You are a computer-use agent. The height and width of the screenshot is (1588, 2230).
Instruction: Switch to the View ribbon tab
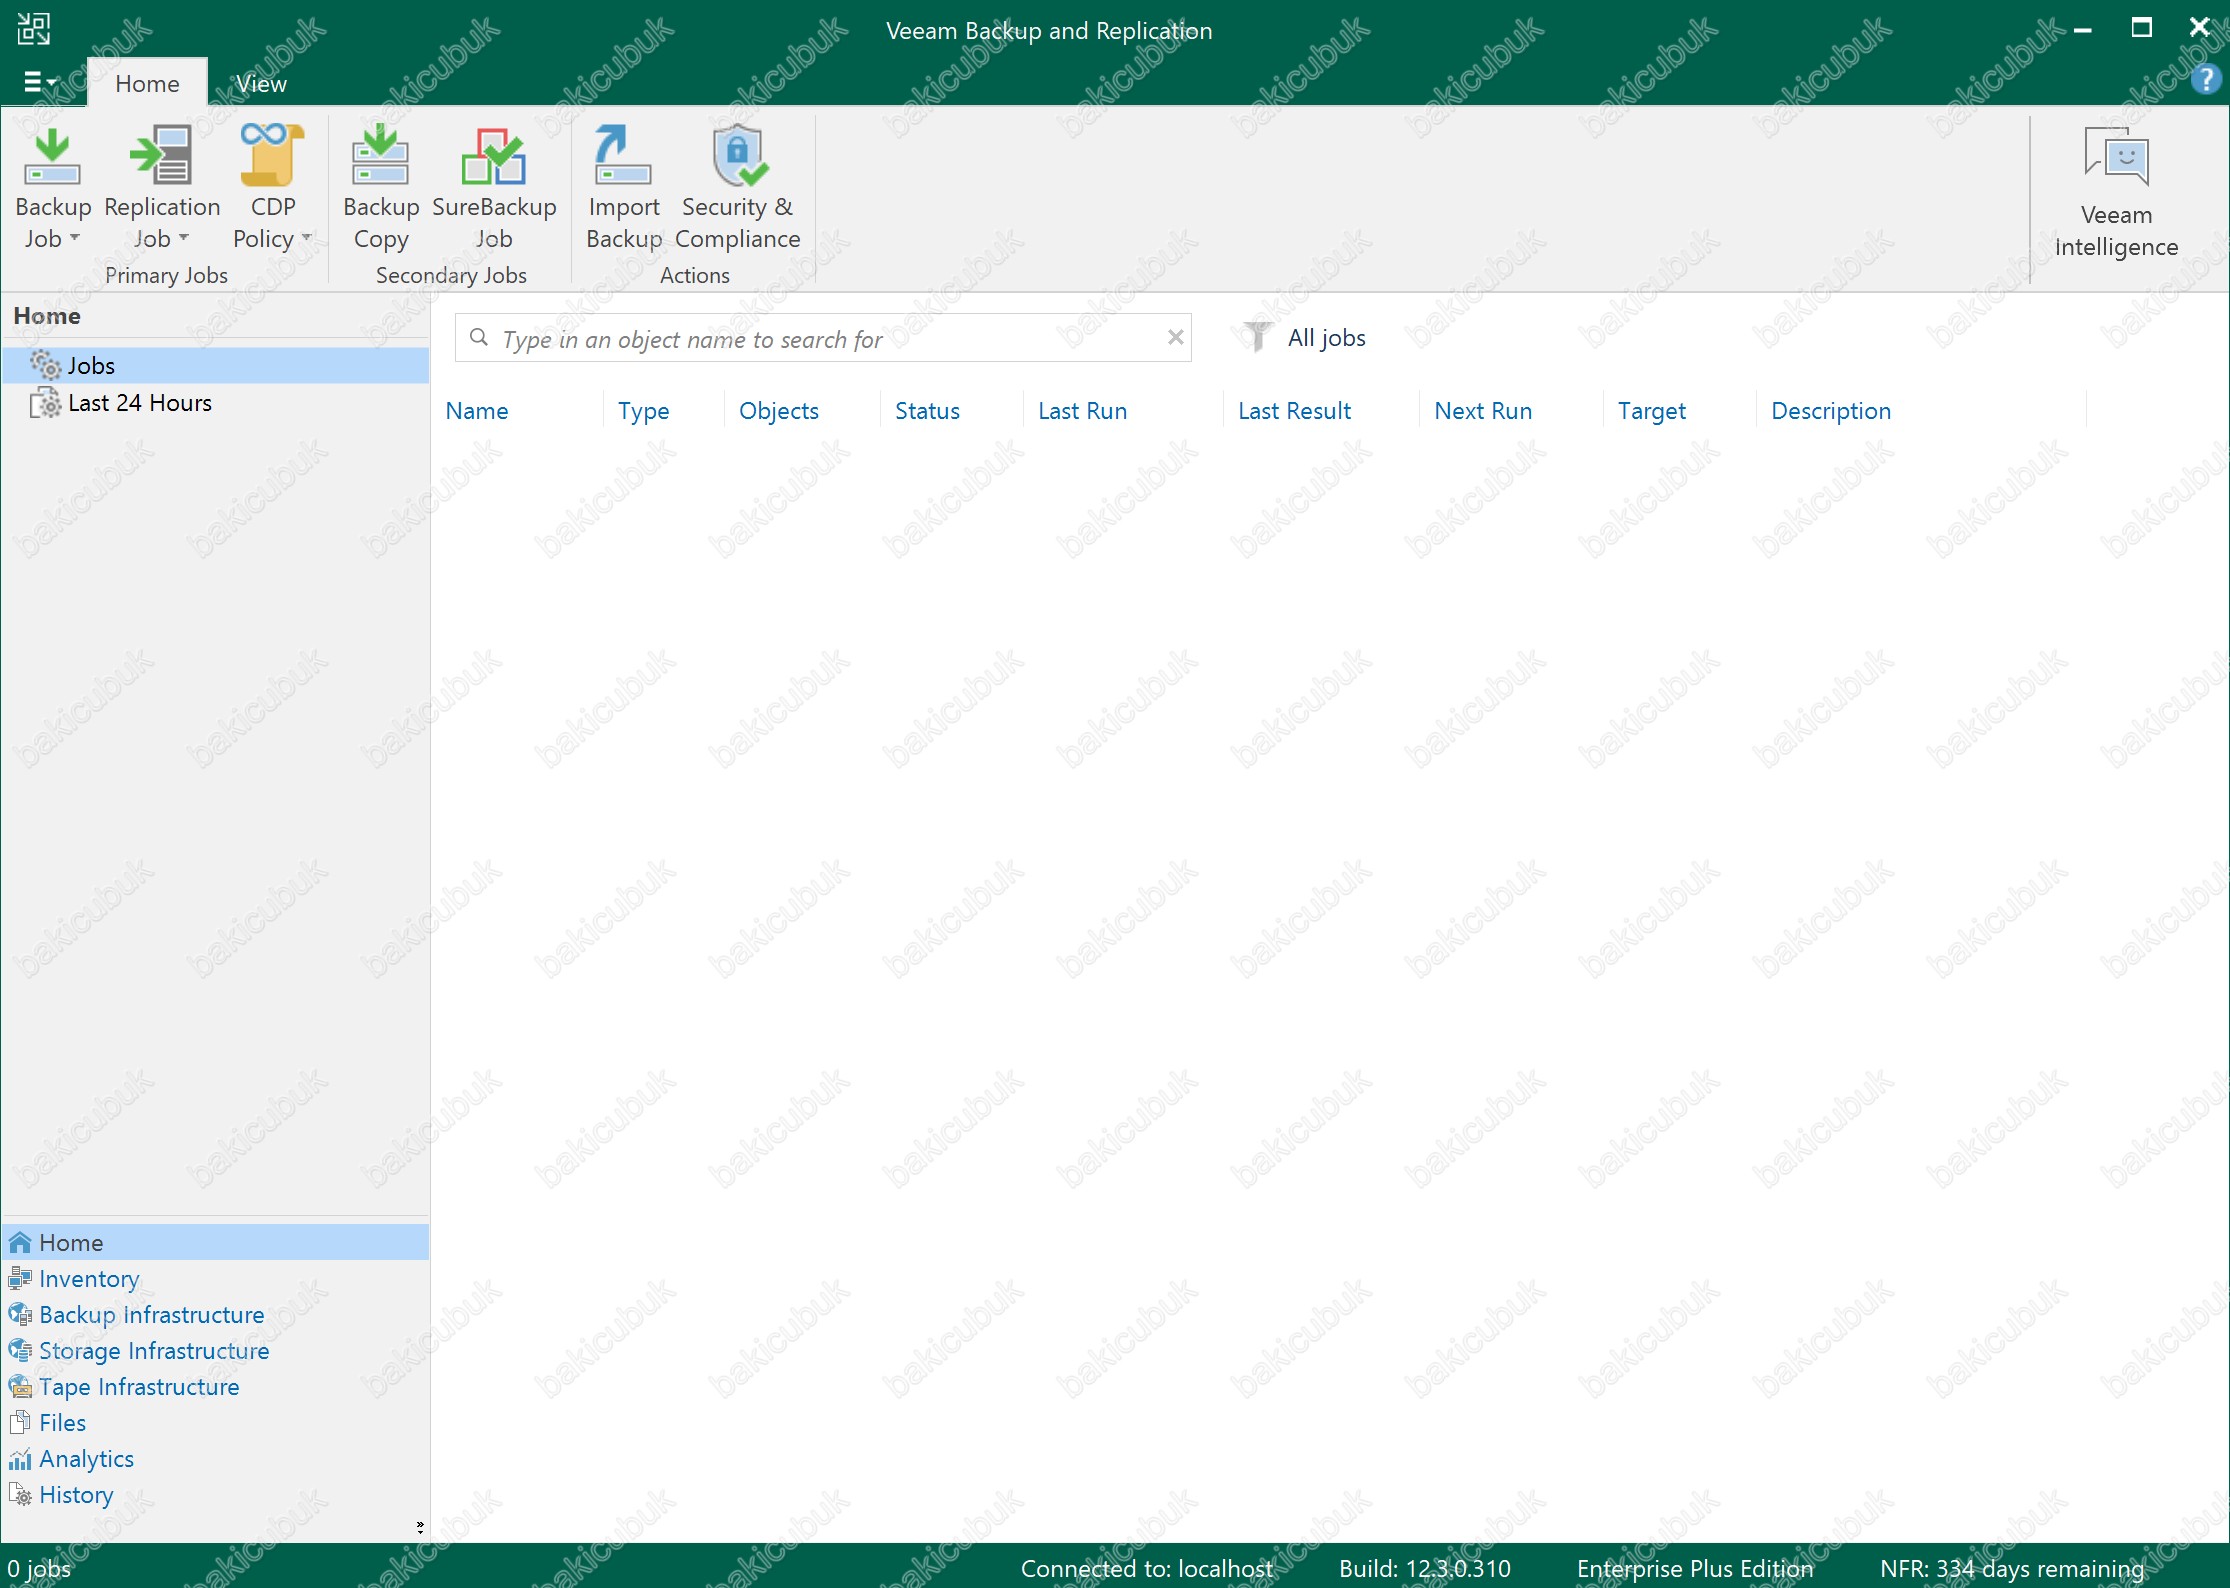261,84
